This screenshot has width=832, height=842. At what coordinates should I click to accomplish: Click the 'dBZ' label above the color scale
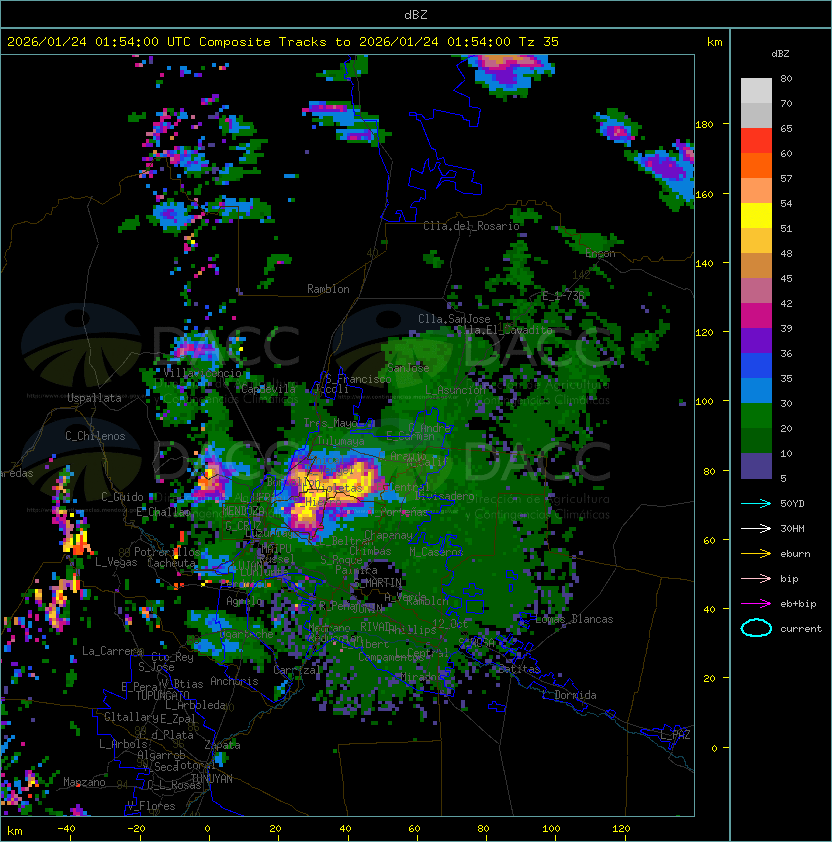[780, 54]
